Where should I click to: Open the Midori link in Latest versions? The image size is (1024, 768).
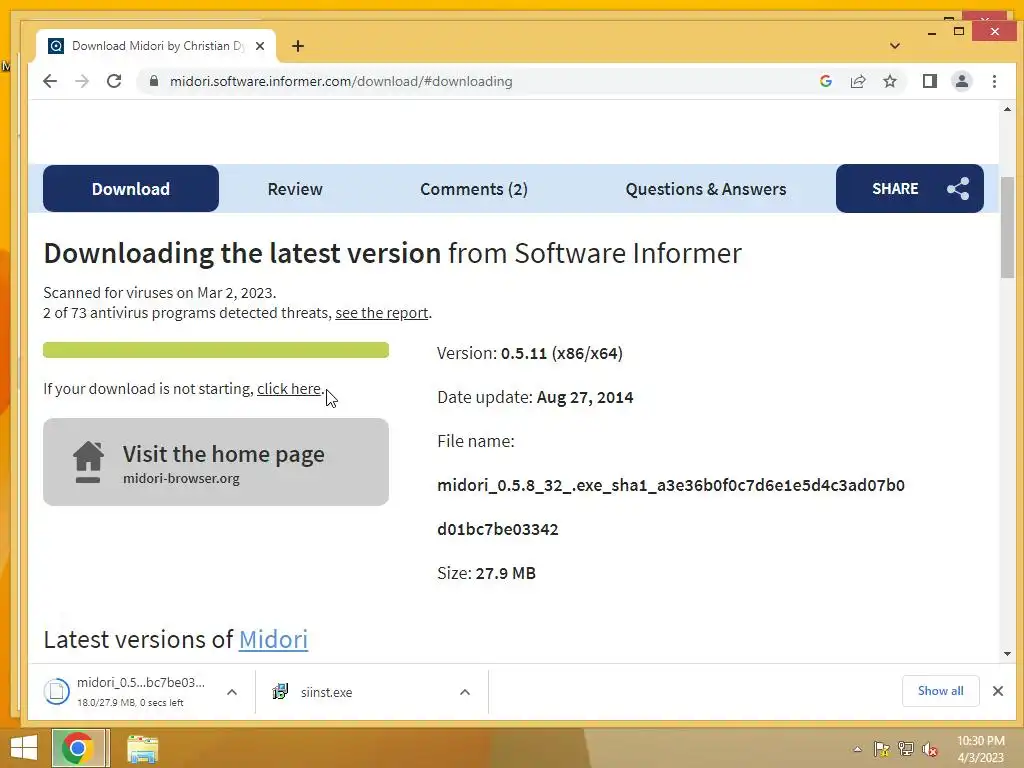tap(273, 639)
